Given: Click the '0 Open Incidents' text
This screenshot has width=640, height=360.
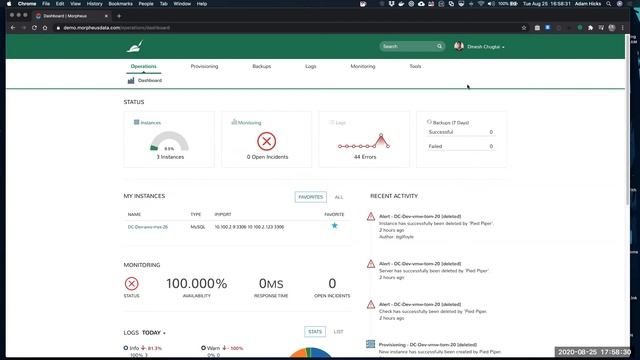Looking at the screenshot, I should click(x=267, y=157).
